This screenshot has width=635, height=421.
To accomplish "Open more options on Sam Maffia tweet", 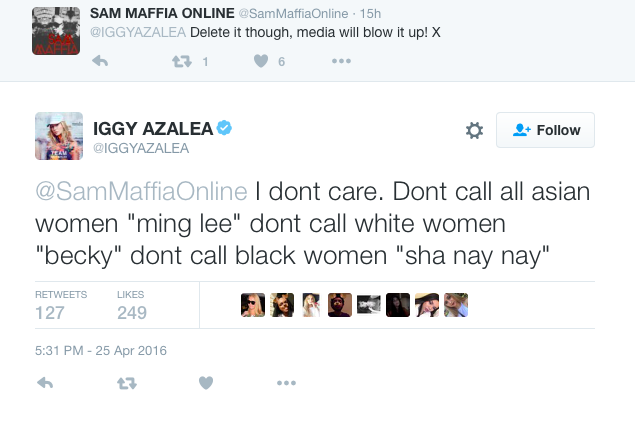I will (x=341, y=61).
